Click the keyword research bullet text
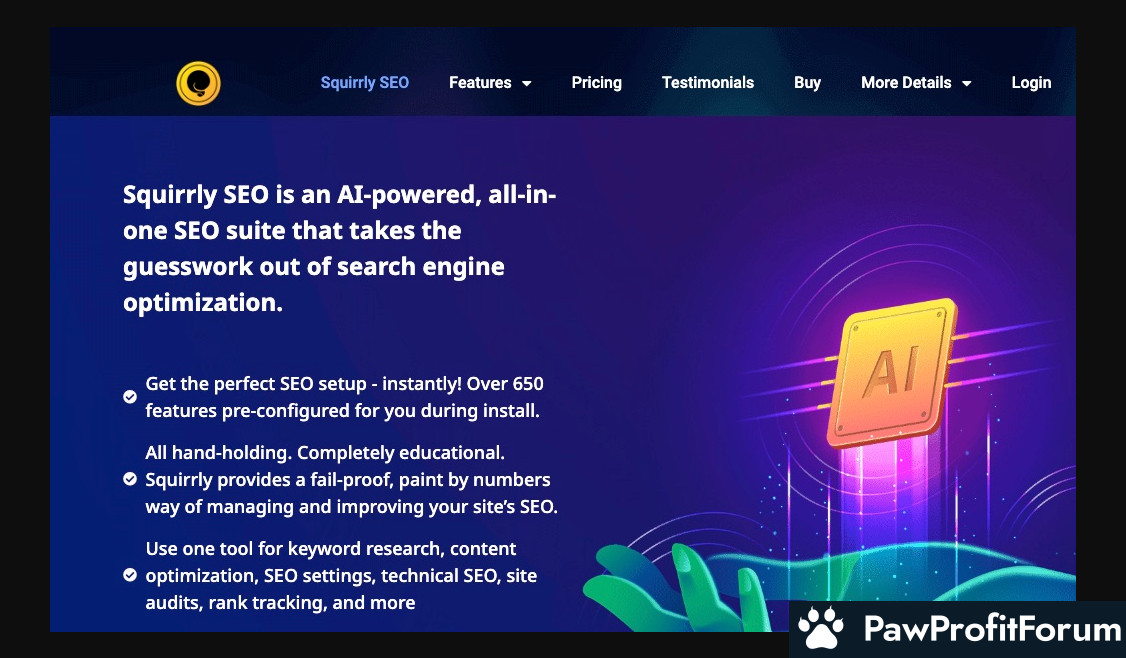The height and width of the screenshot is (658, 1126). (x=341, y=575)
